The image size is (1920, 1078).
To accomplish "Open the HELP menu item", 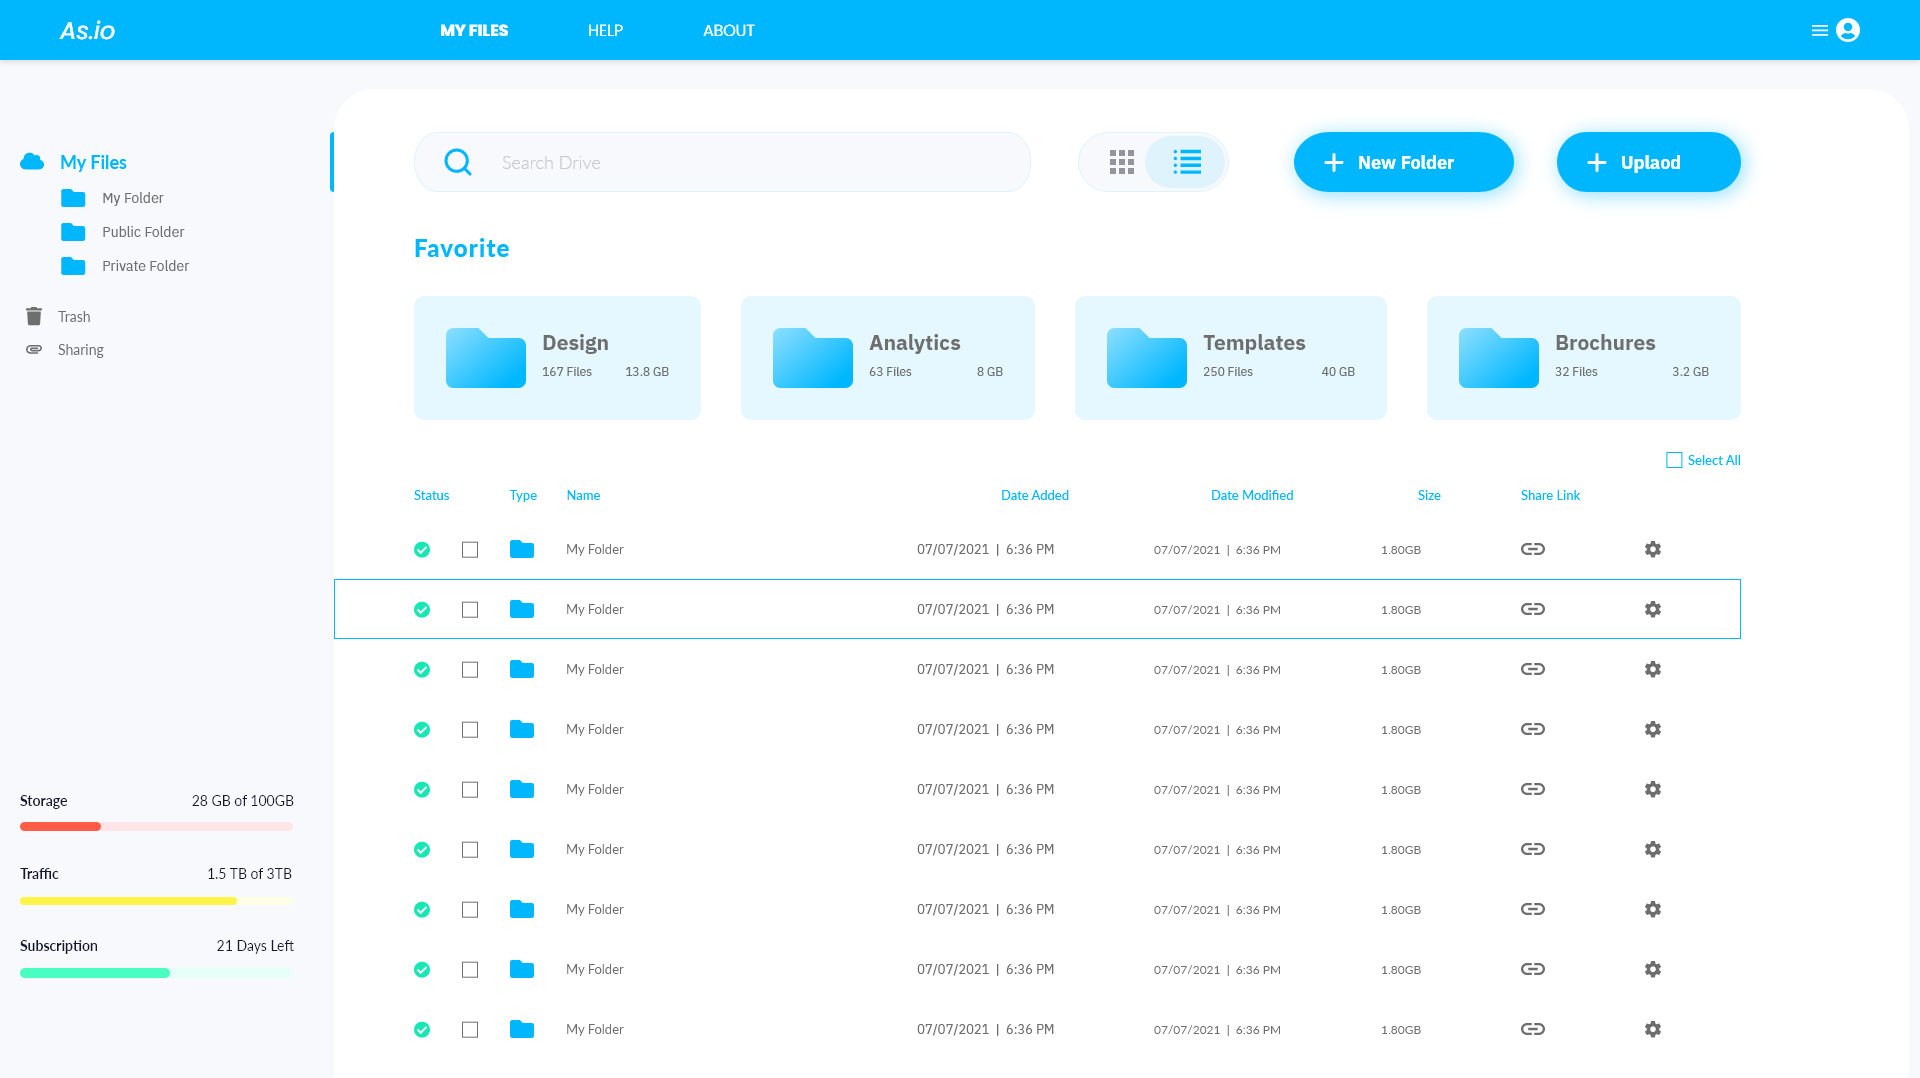I will 605,30.
